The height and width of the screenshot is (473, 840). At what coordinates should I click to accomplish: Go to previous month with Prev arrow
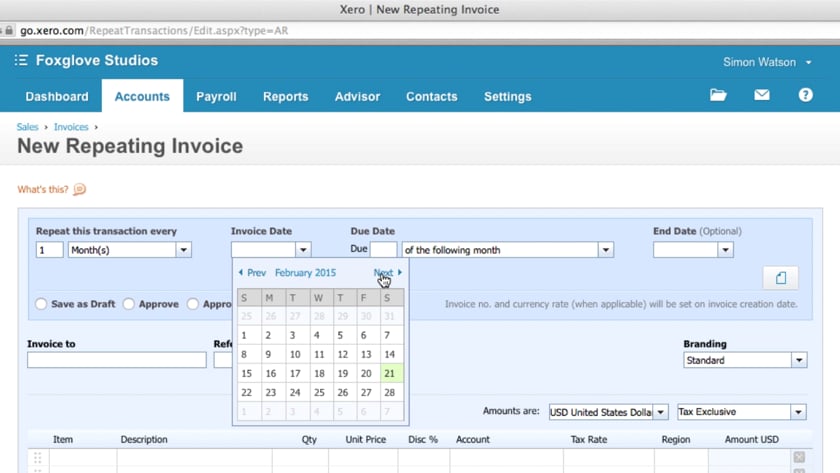pos(241,273)
